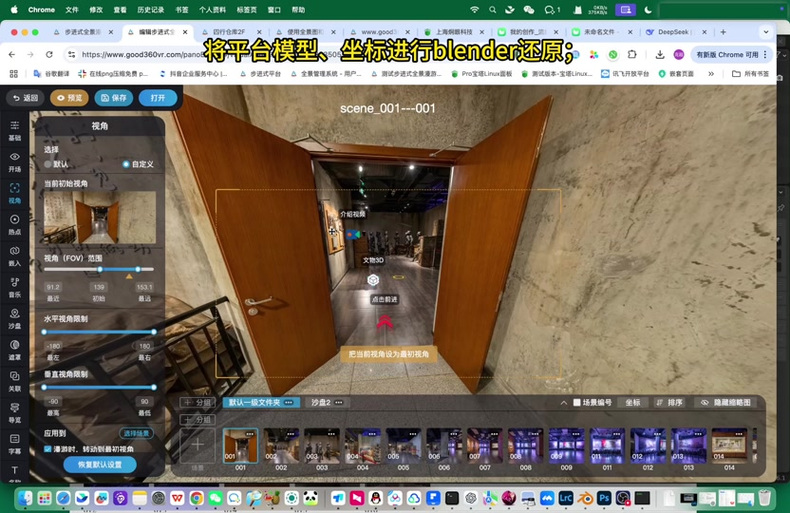Open options menu of 默认一级文件夹 tab
The width and height of the screenshot is (790, 513).
coord(289,402)
